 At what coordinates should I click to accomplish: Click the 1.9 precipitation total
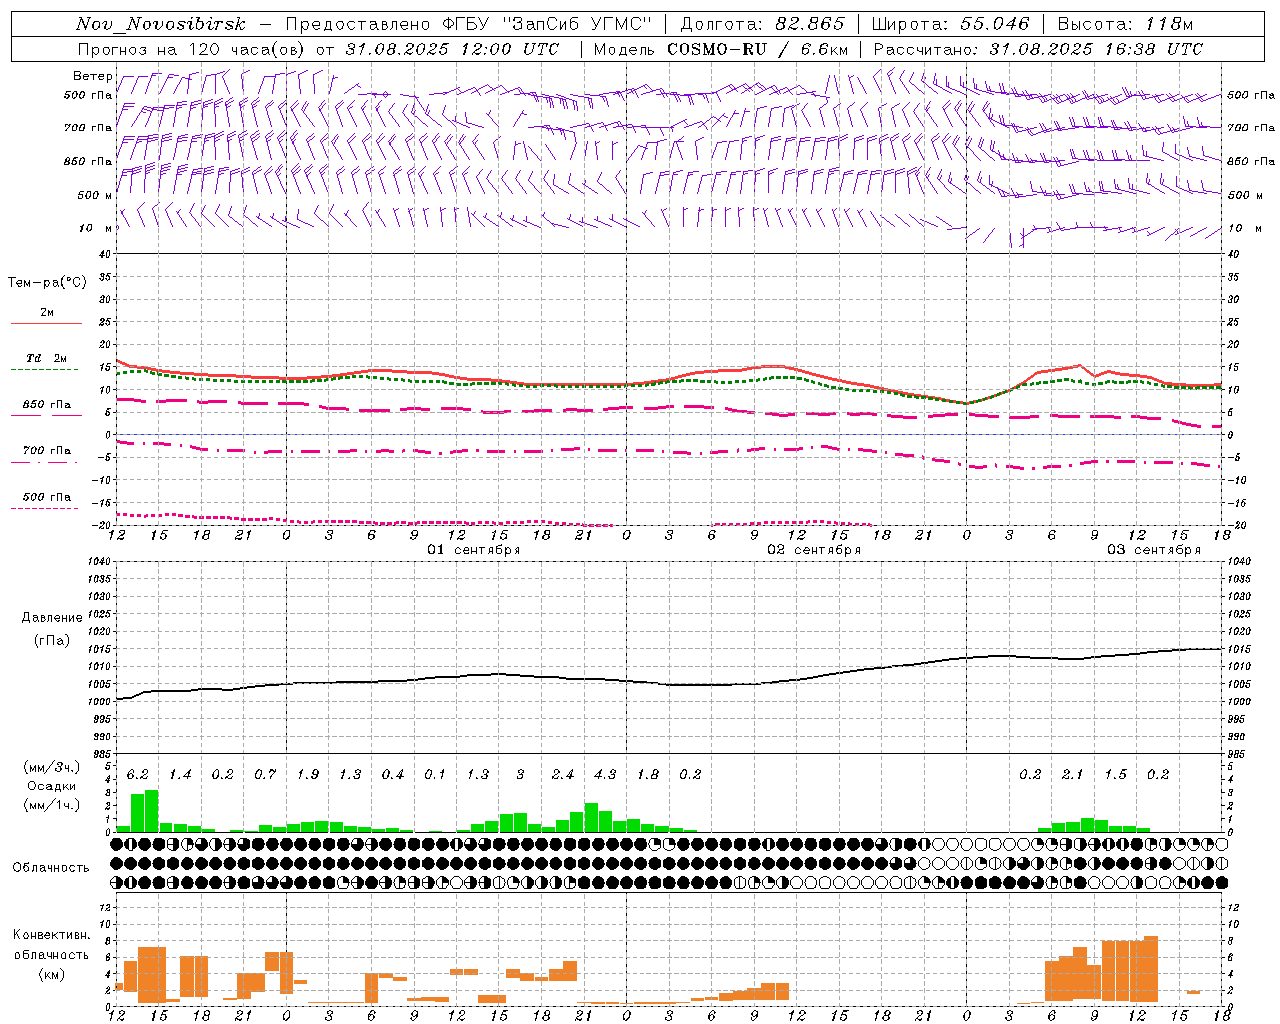pos(308,774)
